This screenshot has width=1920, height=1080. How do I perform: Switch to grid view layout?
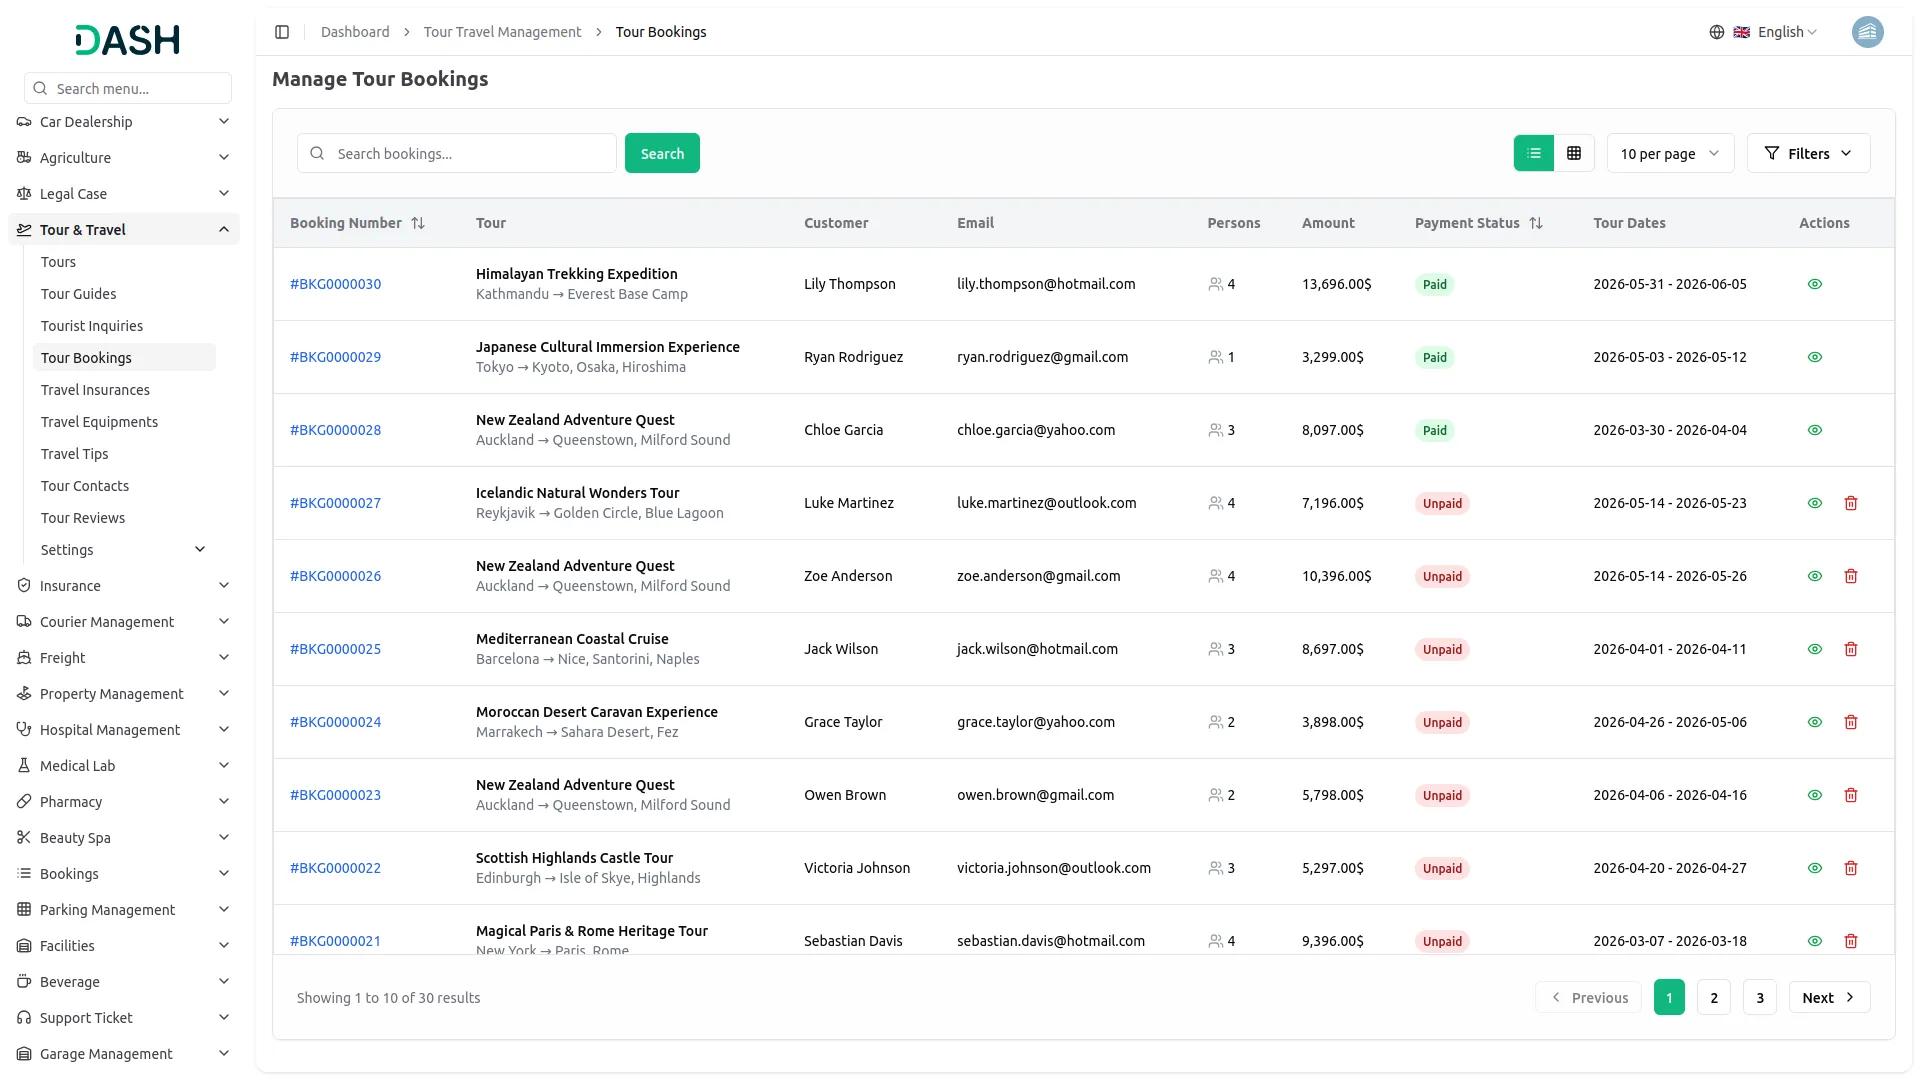pyautogui.click(x=1574, y=153)
